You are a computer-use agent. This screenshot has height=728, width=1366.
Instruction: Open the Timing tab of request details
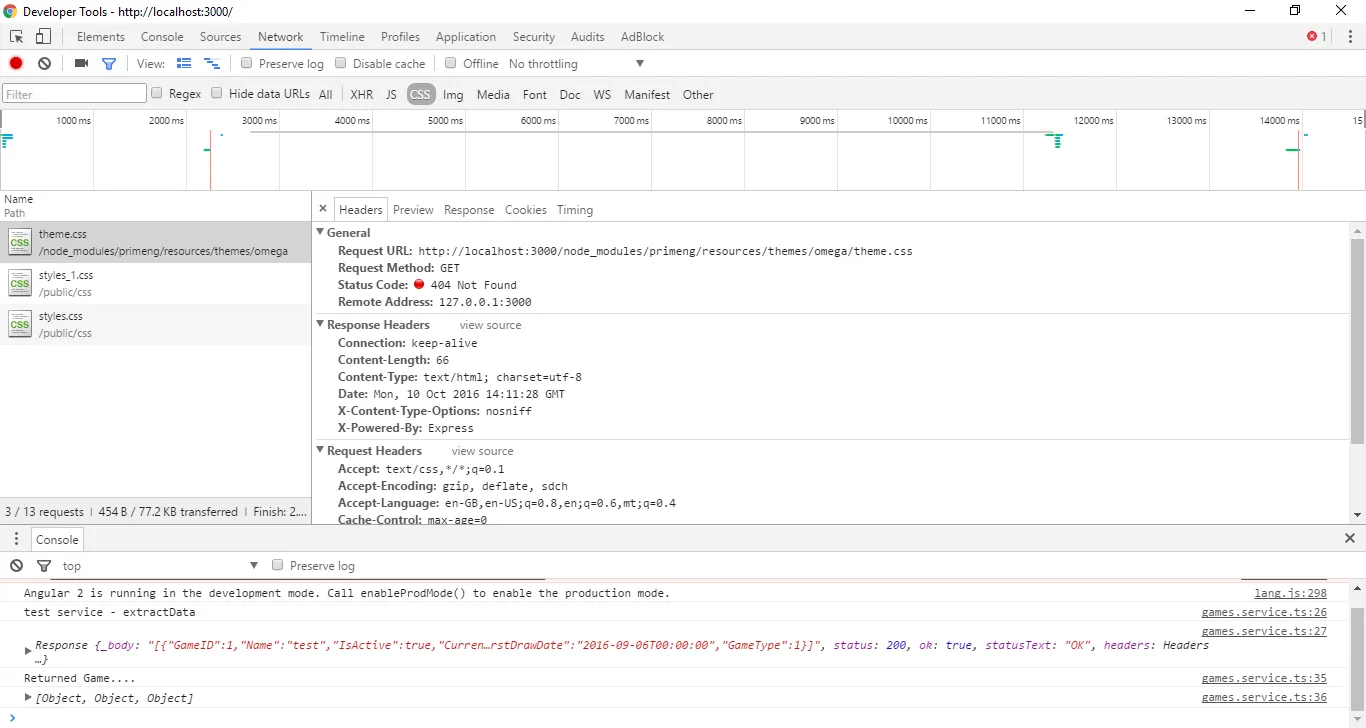coord(575,210)
